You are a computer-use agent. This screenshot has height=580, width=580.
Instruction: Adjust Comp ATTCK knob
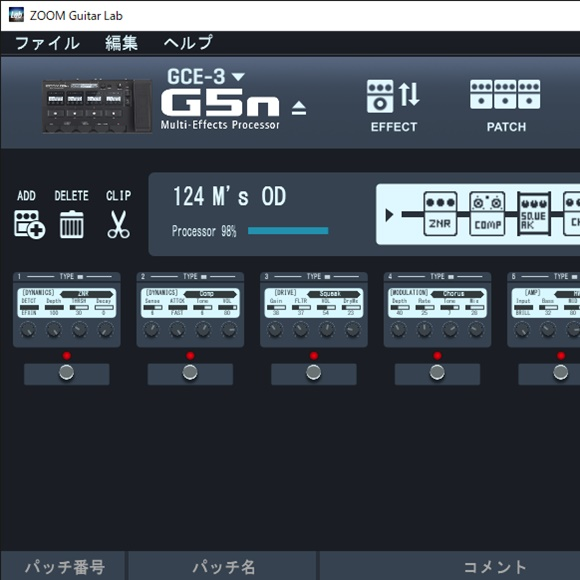coord(178,330)
